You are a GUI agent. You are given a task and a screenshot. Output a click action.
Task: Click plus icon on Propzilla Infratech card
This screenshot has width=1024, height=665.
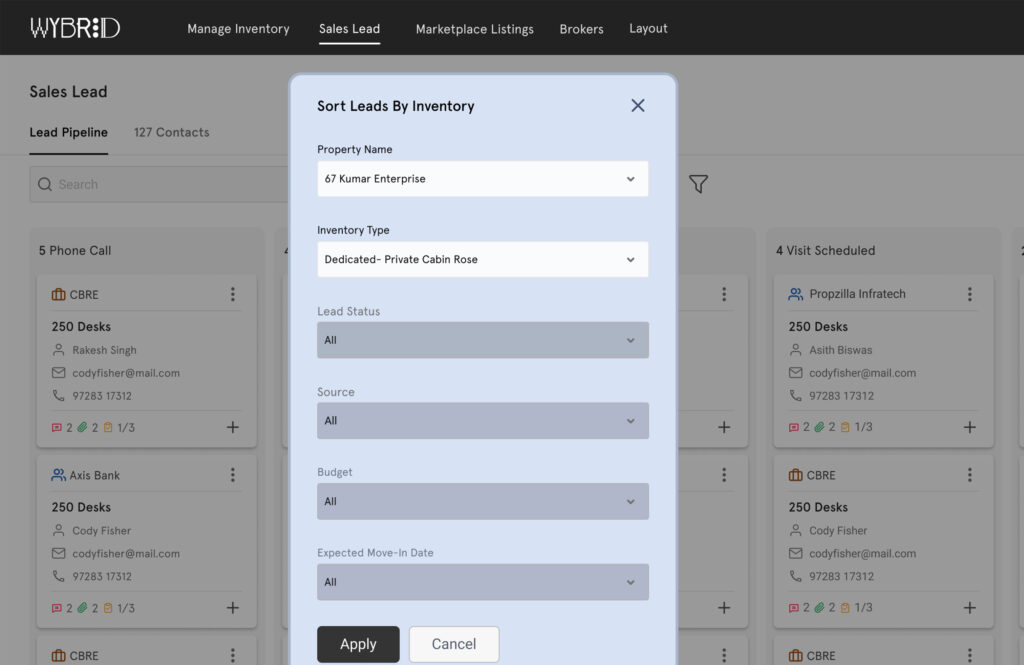pos(969,427)
